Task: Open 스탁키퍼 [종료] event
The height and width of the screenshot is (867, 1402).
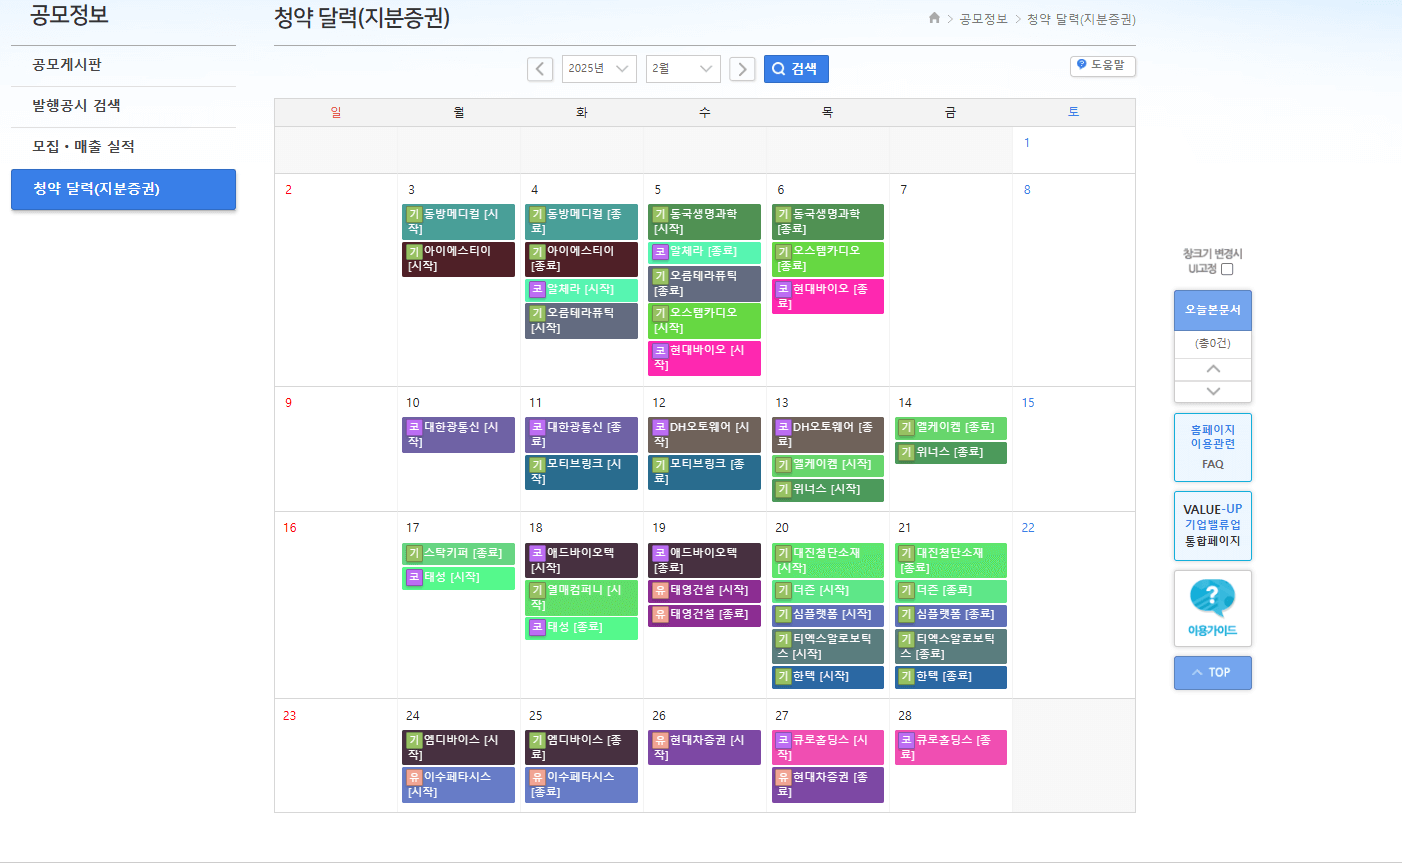Action: (458, 554)
